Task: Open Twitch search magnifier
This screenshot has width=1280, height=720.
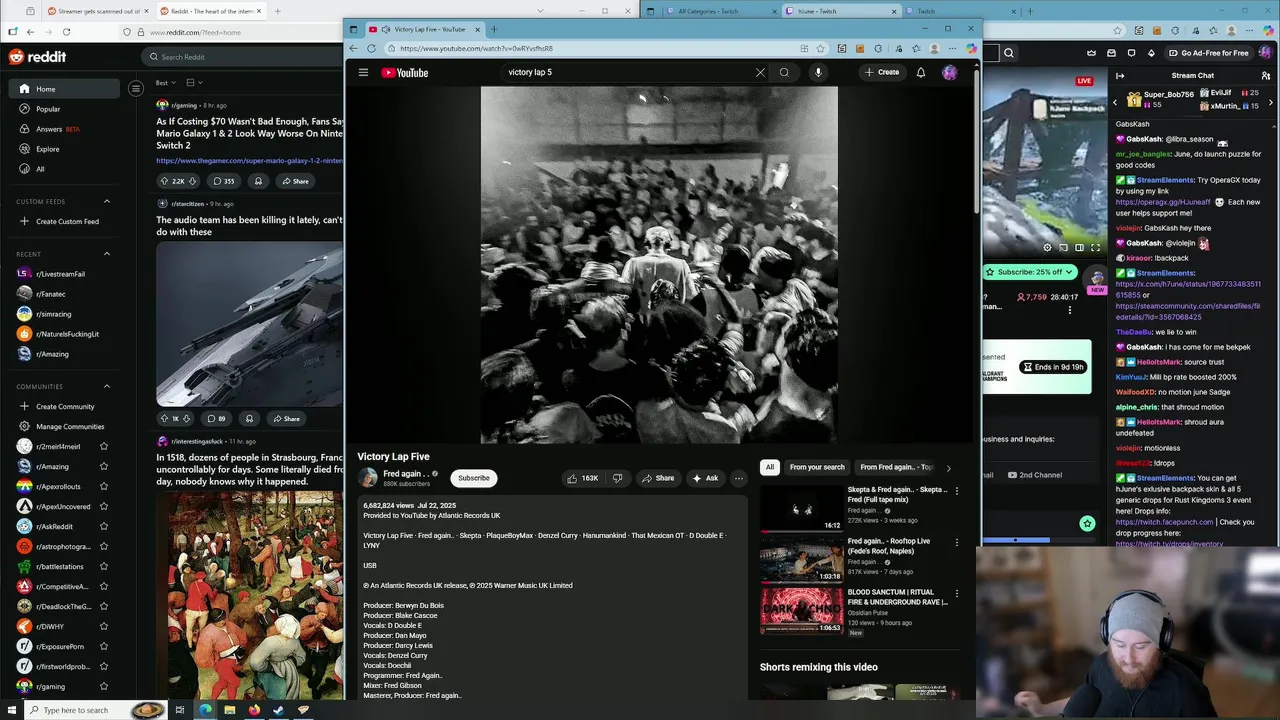Action: point(1009,53)
